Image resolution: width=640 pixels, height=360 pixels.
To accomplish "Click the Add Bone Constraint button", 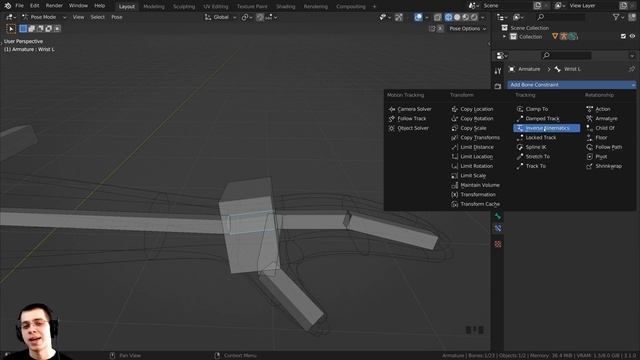I will [x=571, y=84].
